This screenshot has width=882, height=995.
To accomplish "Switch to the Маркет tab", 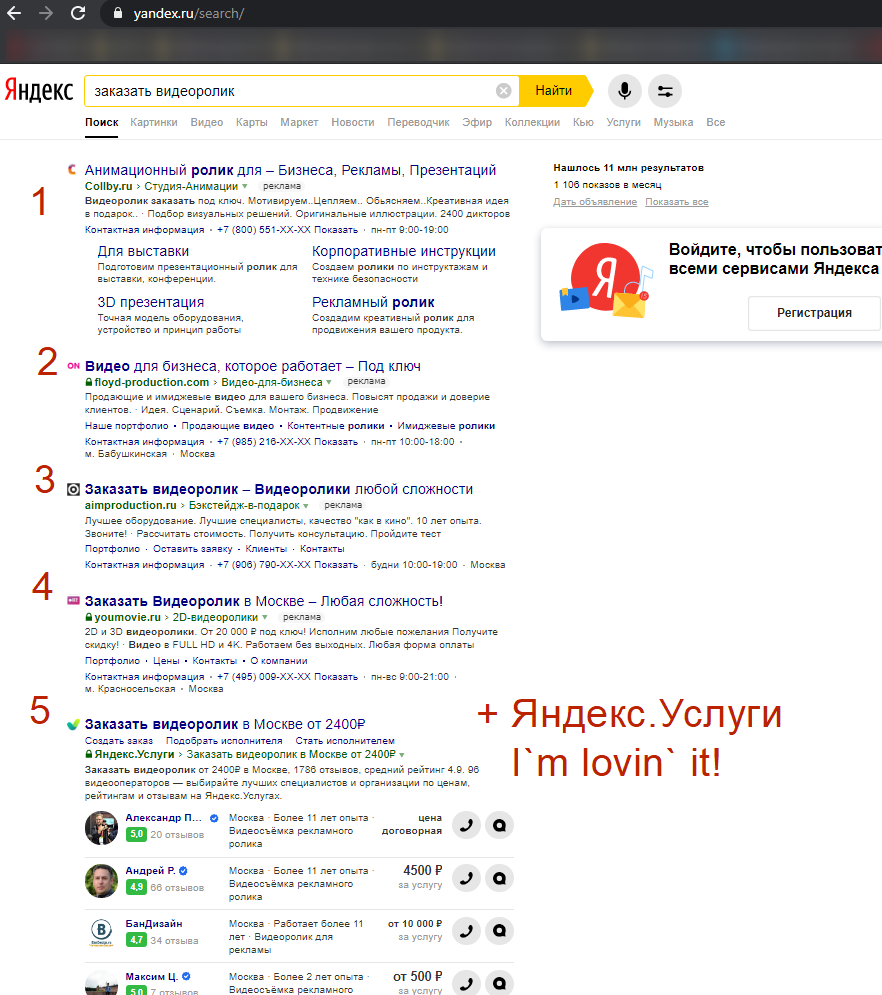I will pos(299,122).
